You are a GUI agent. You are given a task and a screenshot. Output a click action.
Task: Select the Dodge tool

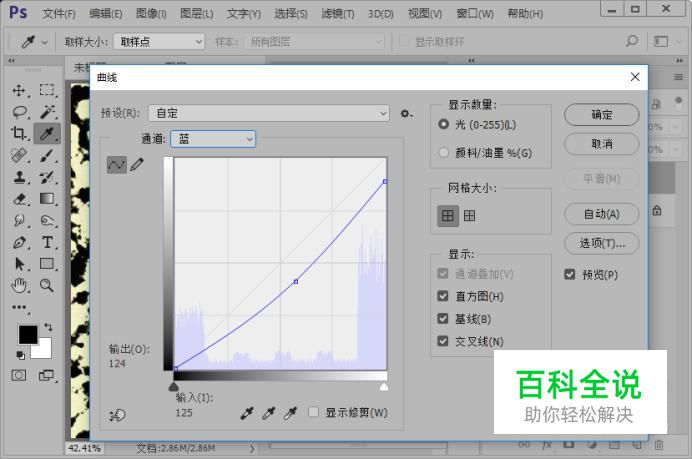point(47,220)
